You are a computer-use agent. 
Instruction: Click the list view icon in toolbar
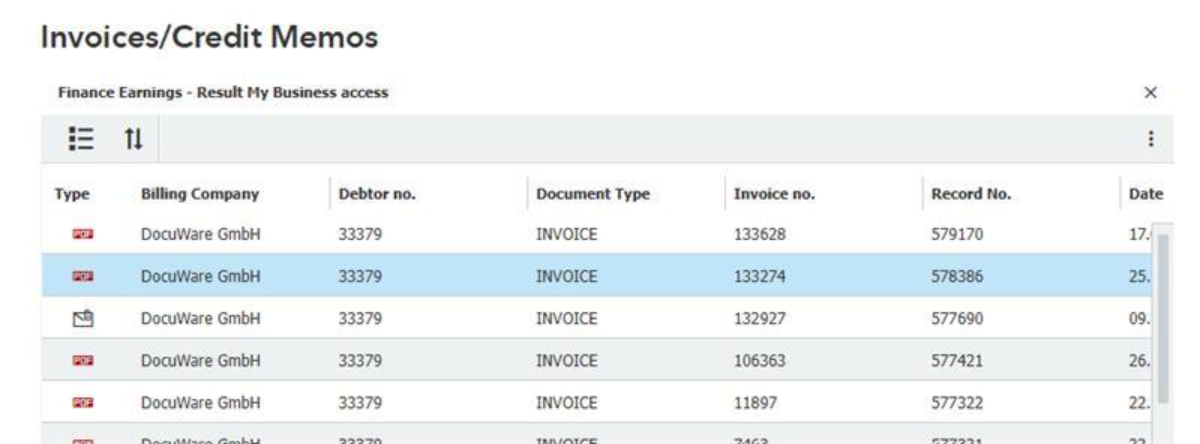[80, 140]
